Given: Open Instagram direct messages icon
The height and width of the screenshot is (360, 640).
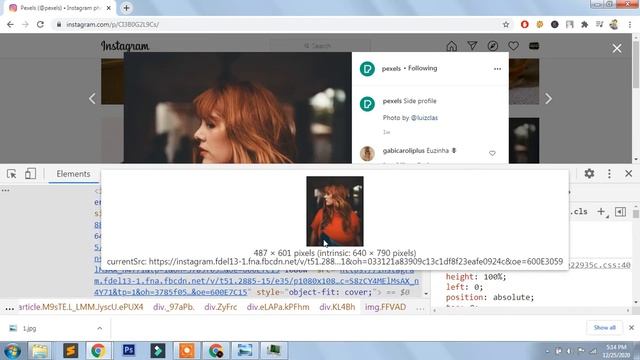Looking at the screenshot, I should coord(472,46).
